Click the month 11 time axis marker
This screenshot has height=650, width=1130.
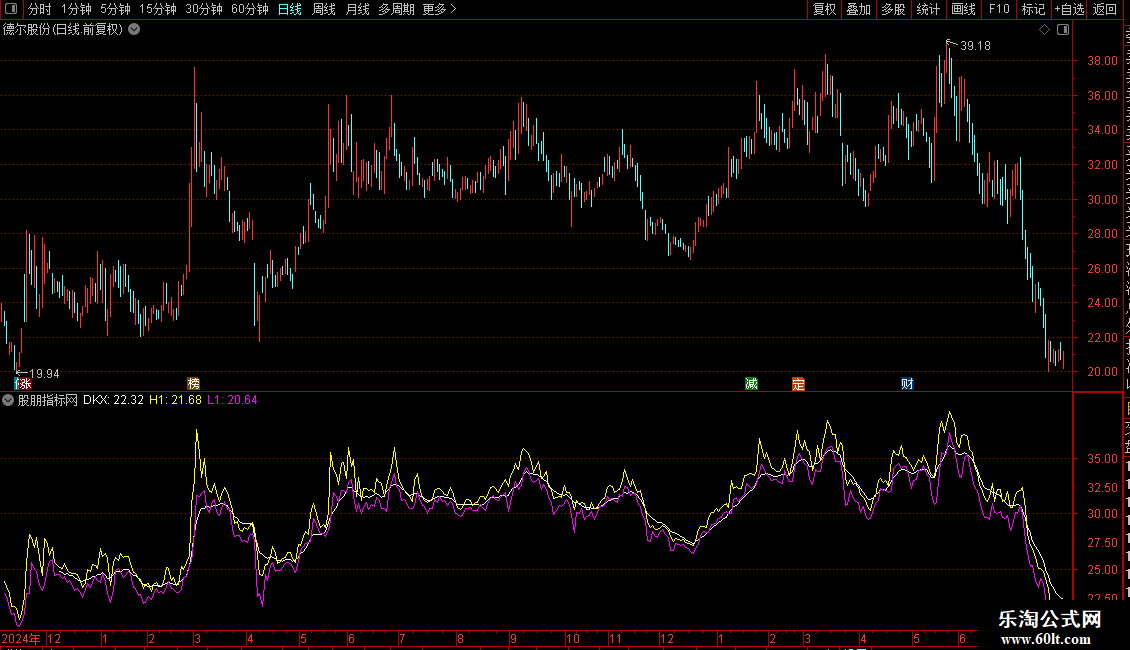[615, 638]
